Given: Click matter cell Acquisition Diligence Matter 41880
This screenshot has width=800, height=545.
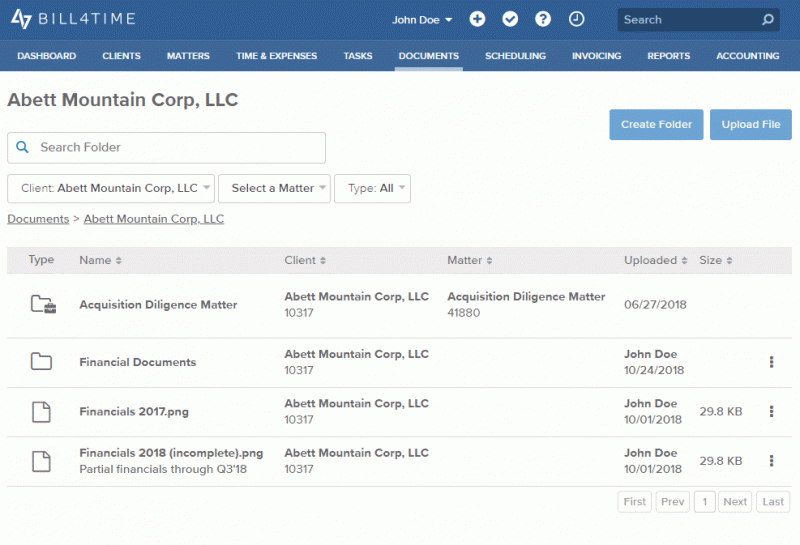Looking at the screenshot, I should coord(526,304).
